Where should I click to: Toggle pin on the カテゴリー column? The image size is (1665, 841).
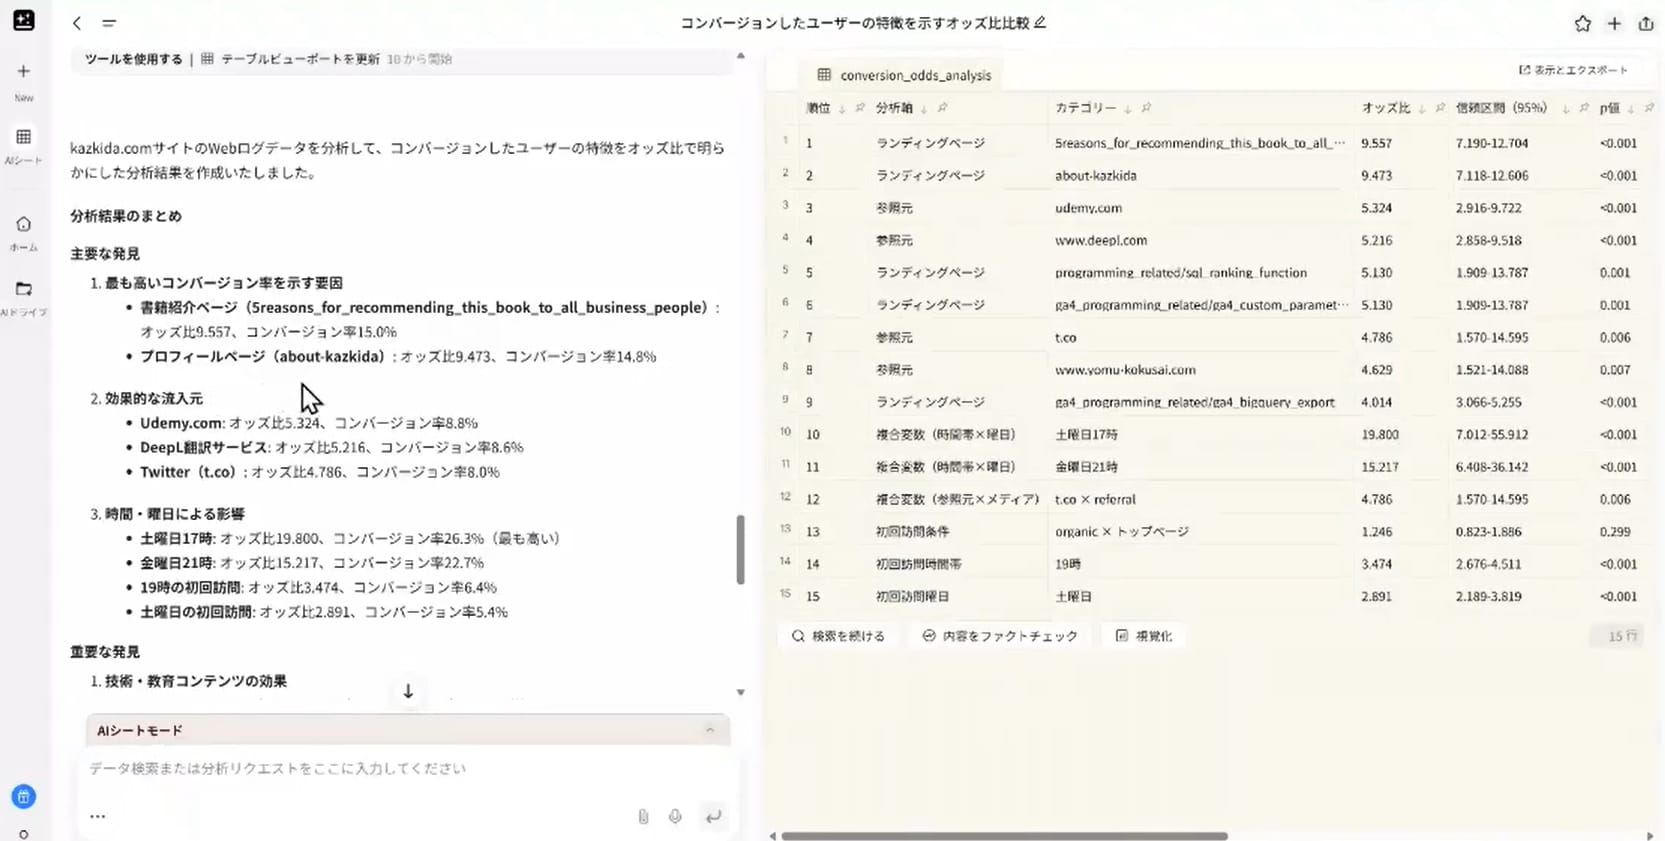(1146, 108)
